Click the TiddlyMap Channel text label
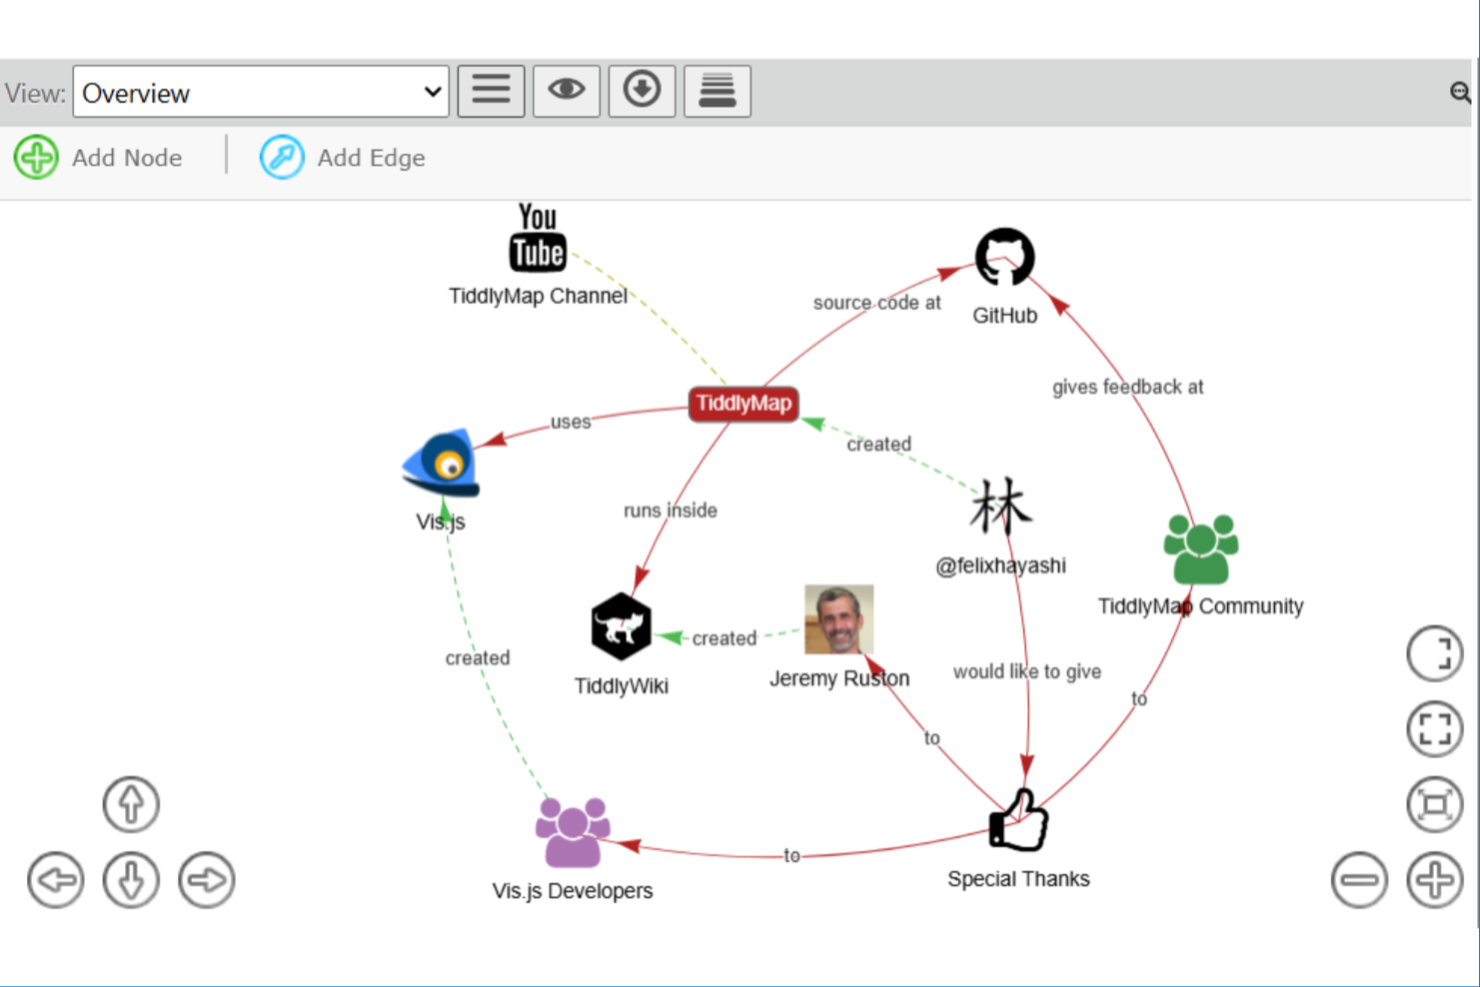Viewport: 1480px width, 987px height. 538,296
